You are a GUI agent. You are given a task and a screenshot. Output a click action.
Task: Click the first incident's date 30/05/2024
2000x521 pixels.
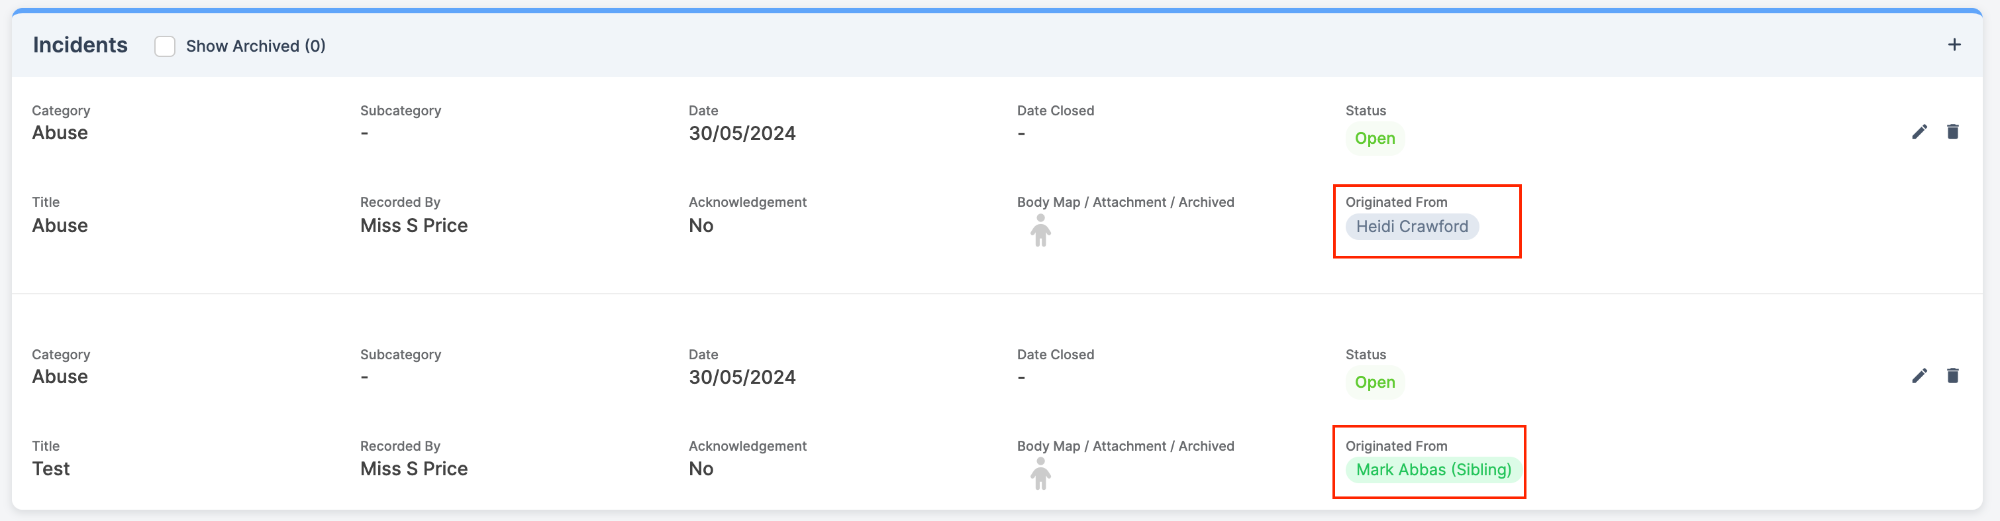pos(742,134)
